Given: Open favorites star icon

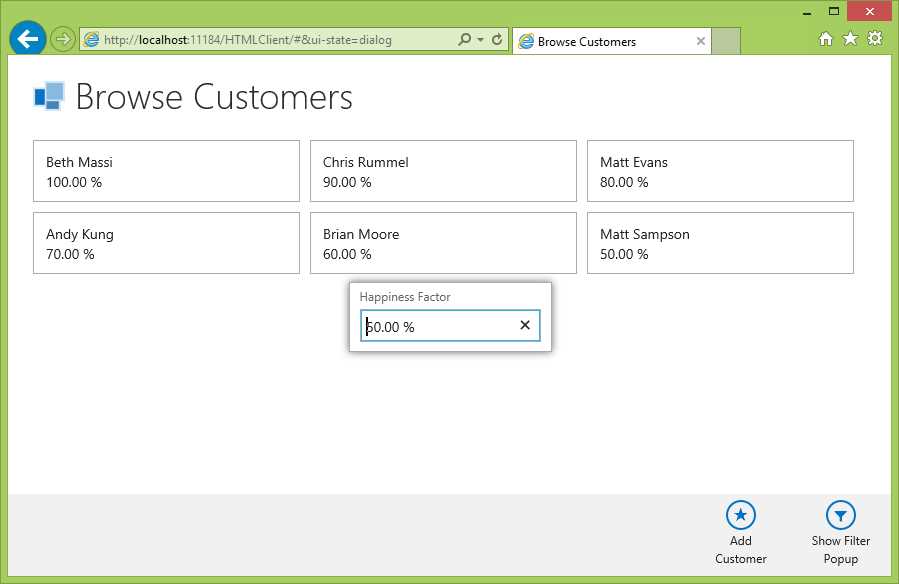Looking at the screenshot, I should click(x=850, y=38).
